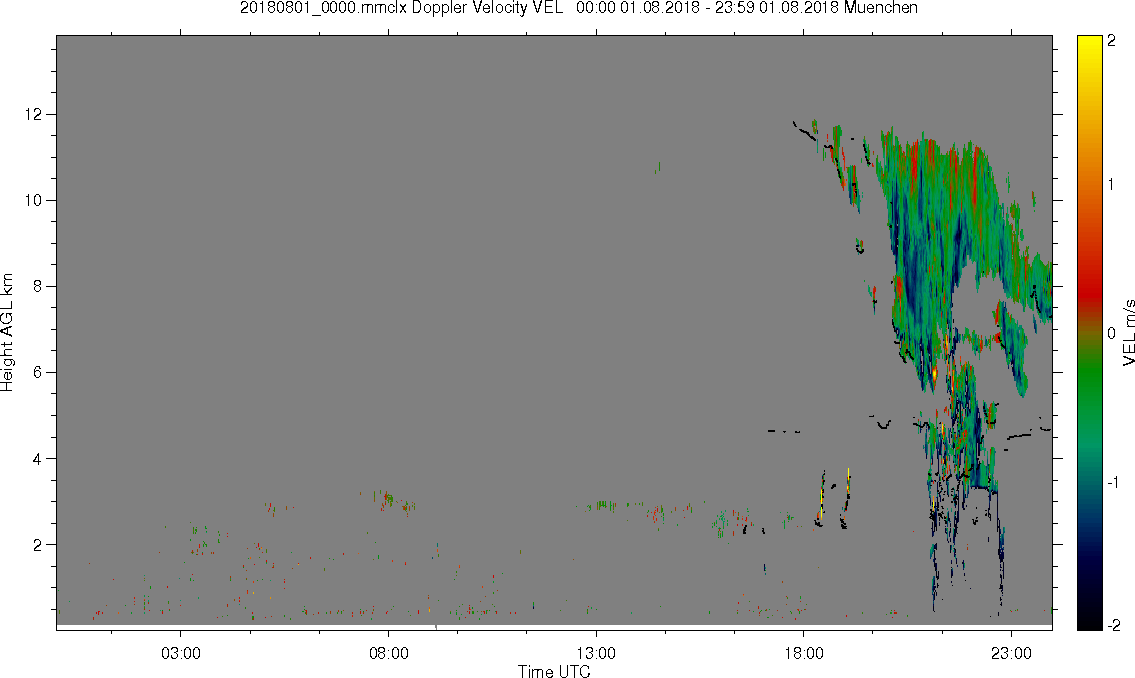Click the 6 km height tick label
Viewport: 1135px width, 678px height.
point(38,373)
